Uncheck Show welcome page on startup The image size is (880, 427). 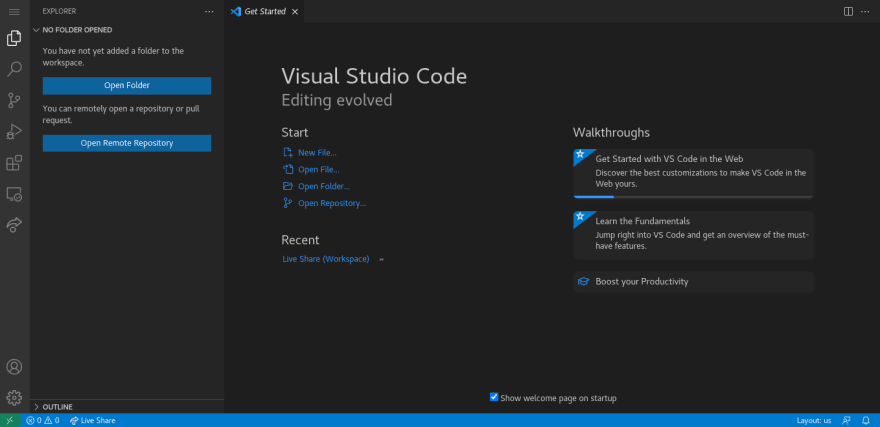[494, 397]
